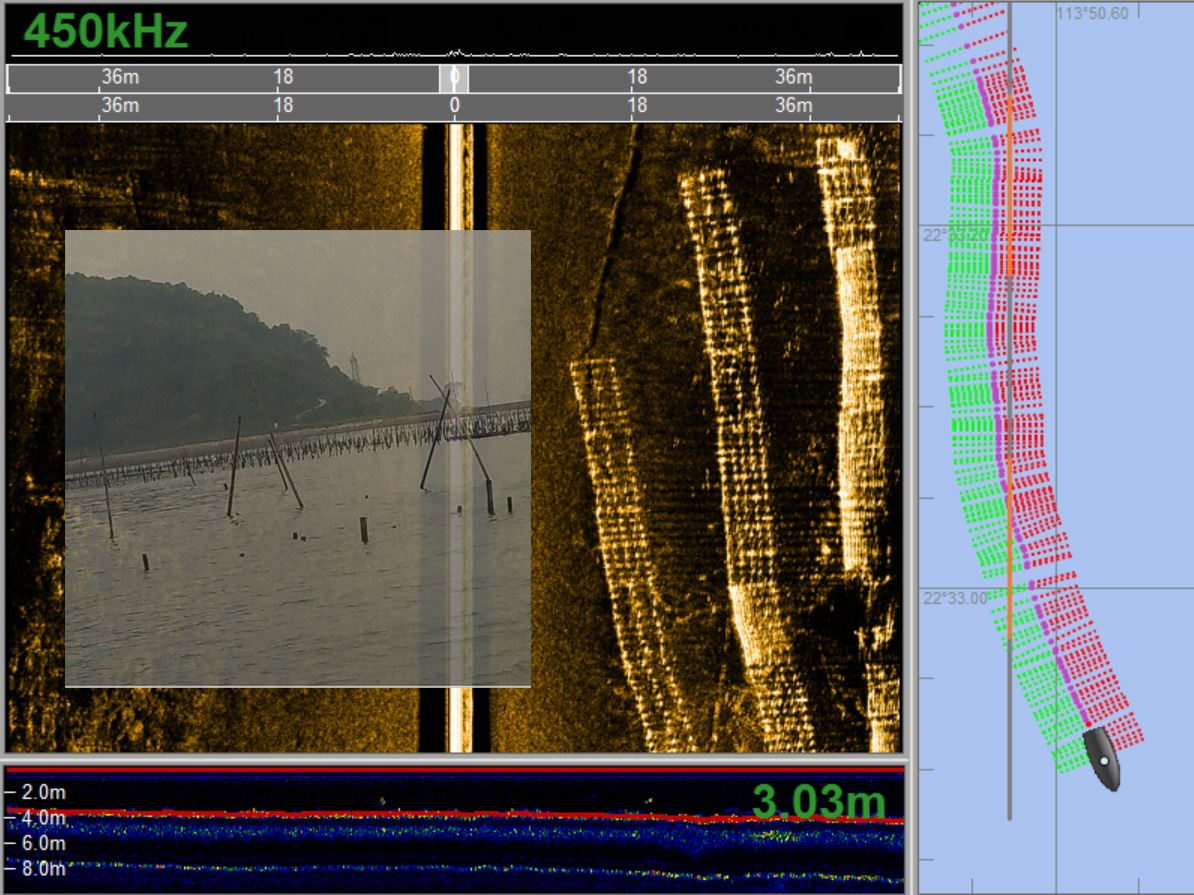
Task: Click the 3.03m depth reading
Action: coord(818,802)
